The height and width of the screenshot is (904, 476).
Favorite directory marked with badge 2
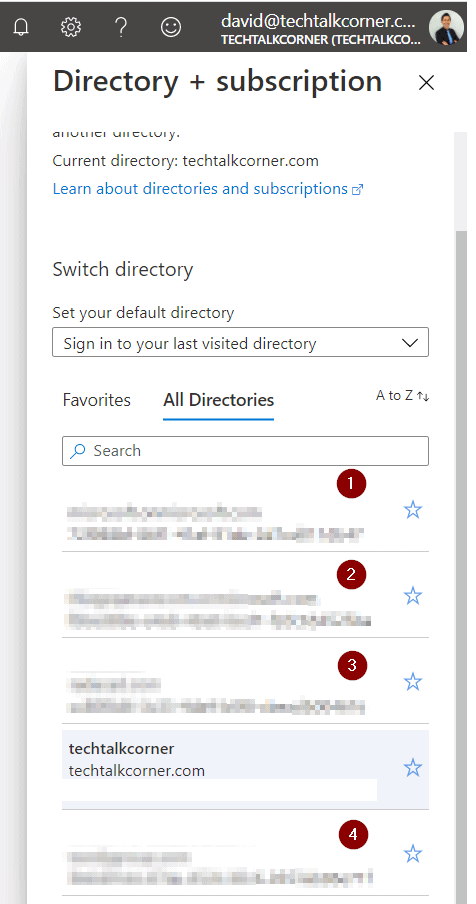click(413, 596)
